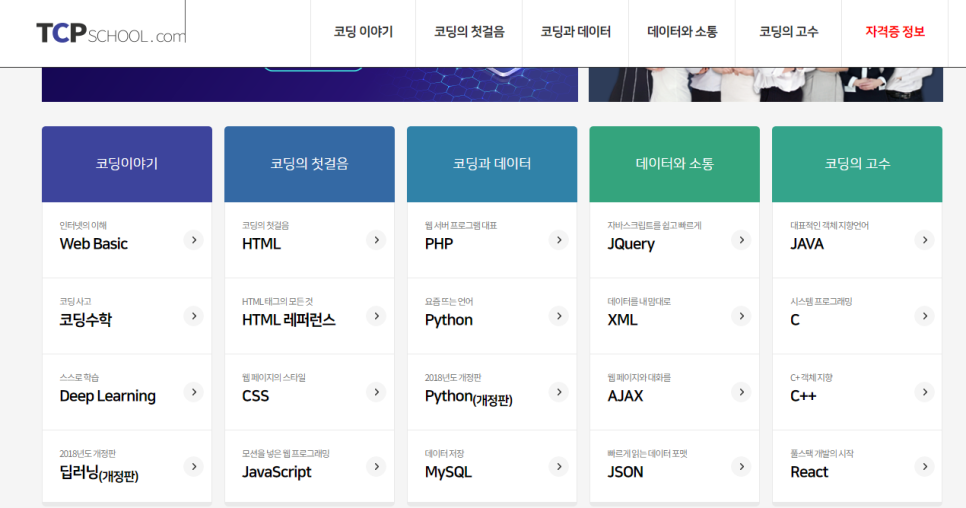
Task: Open the 코딩의 첫걸음 top menu
Action: point(469,32)
